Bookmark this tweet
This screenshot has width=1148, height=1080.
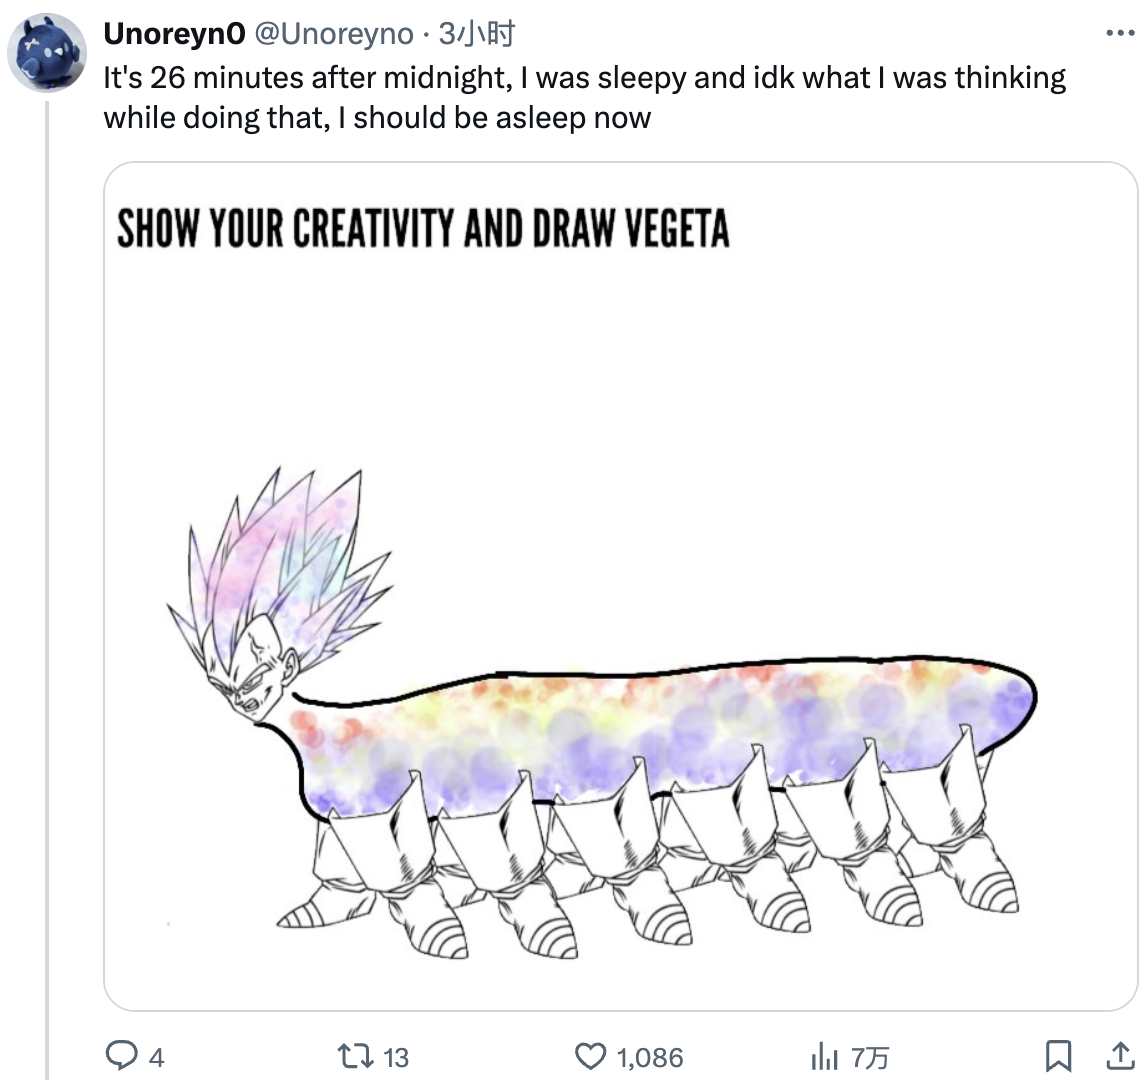pyautogui.click(x=1060, y=1055)
